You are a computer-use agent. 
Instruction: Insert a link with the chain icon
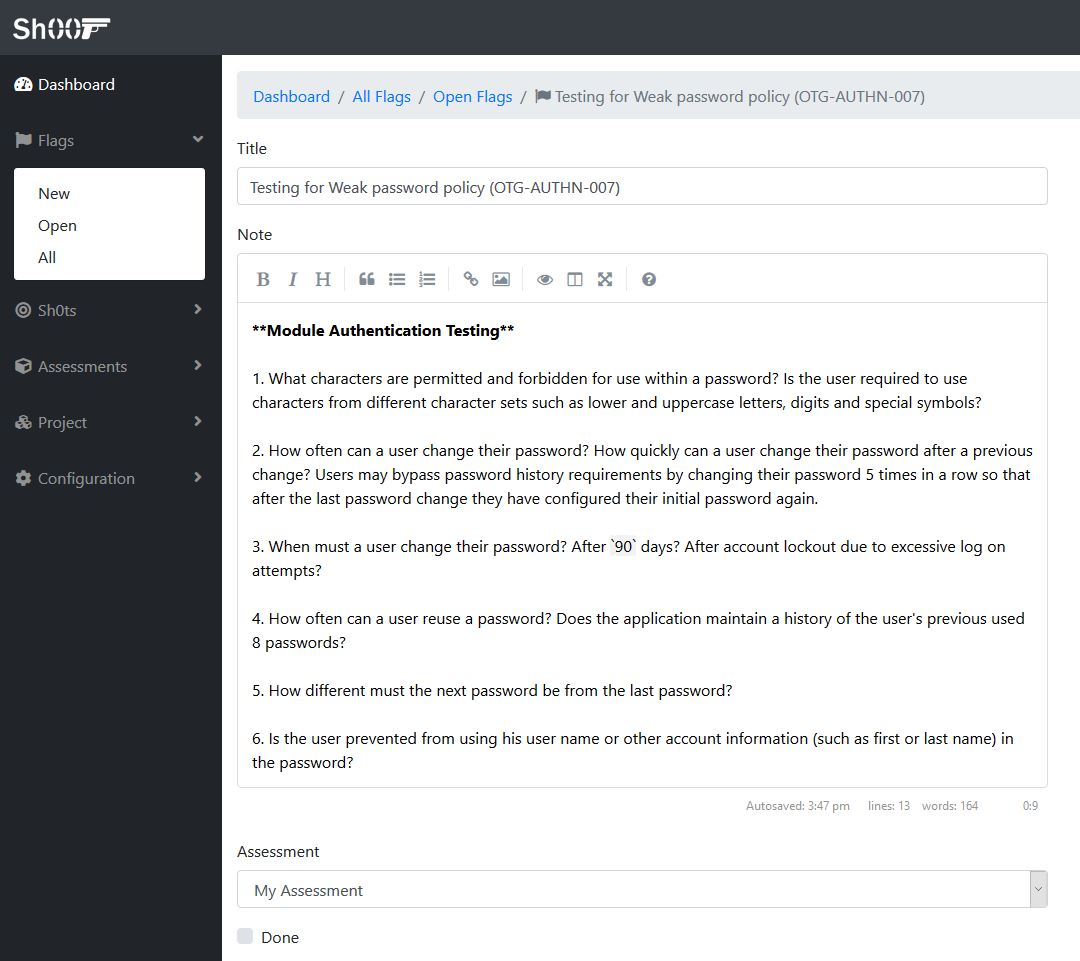tap(471, 279)
